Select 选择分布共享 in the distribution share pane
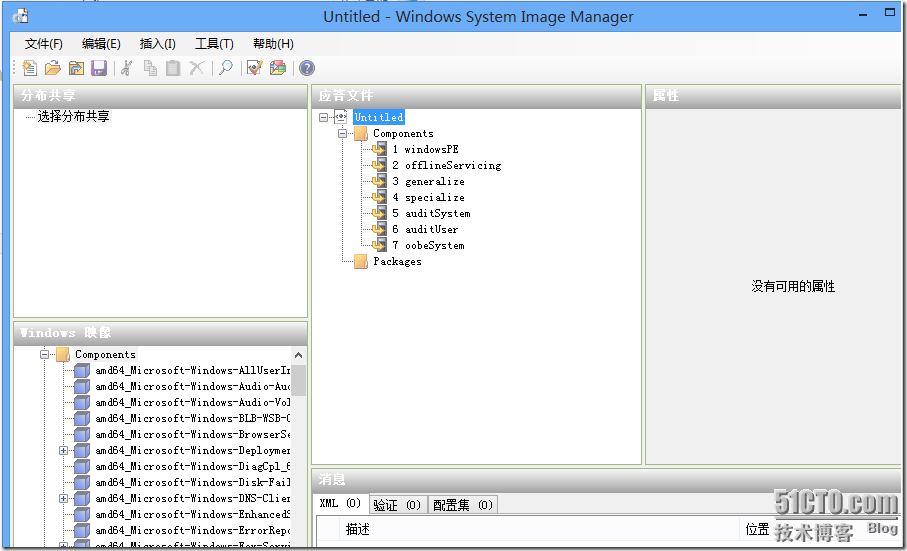This screenshot has height=551, width=907. (x=73, y=116)
